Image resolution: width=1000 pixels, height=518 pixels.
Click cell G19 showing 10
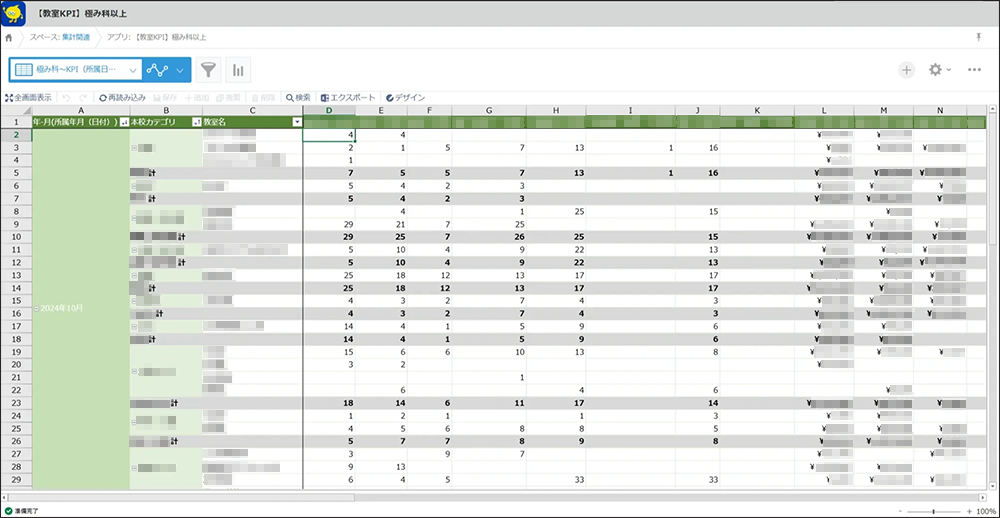[489, 352]
